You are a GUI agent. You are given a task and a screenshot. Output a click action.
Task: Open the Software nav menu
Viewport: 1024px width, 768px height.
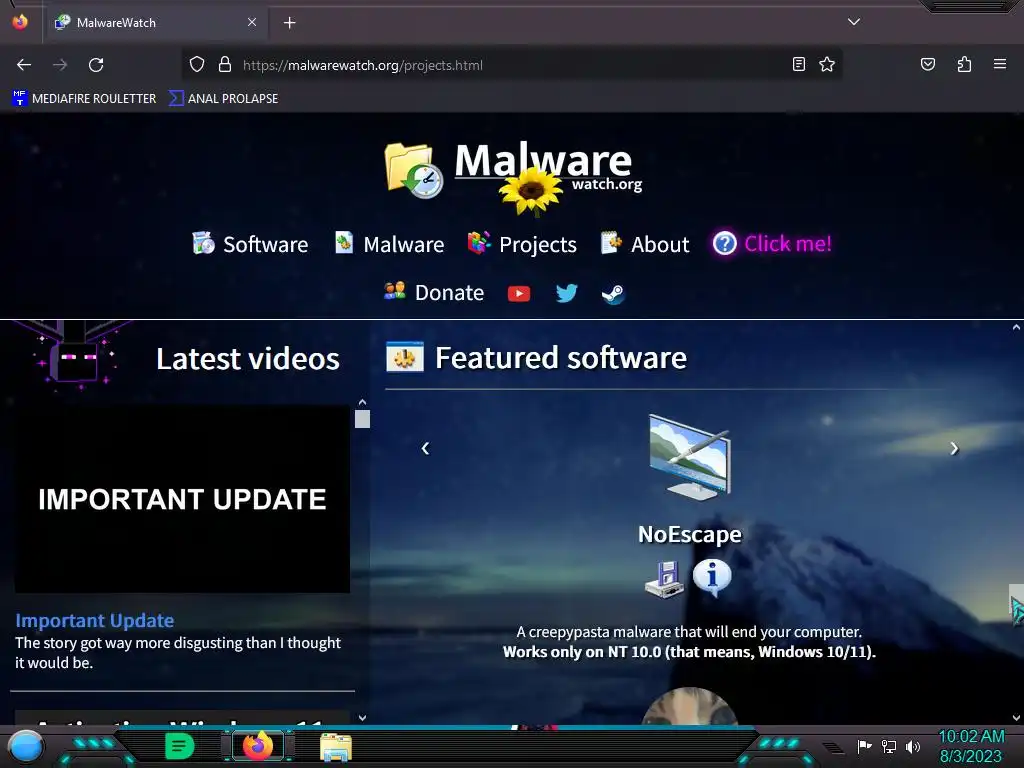coord(250,244)
